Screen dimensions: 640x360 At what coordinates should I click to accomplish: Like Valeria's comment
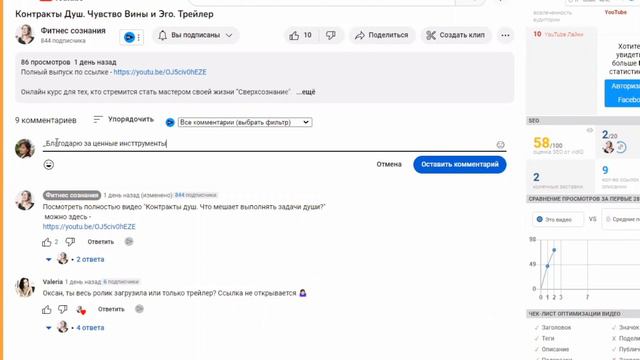pos(47,309)
